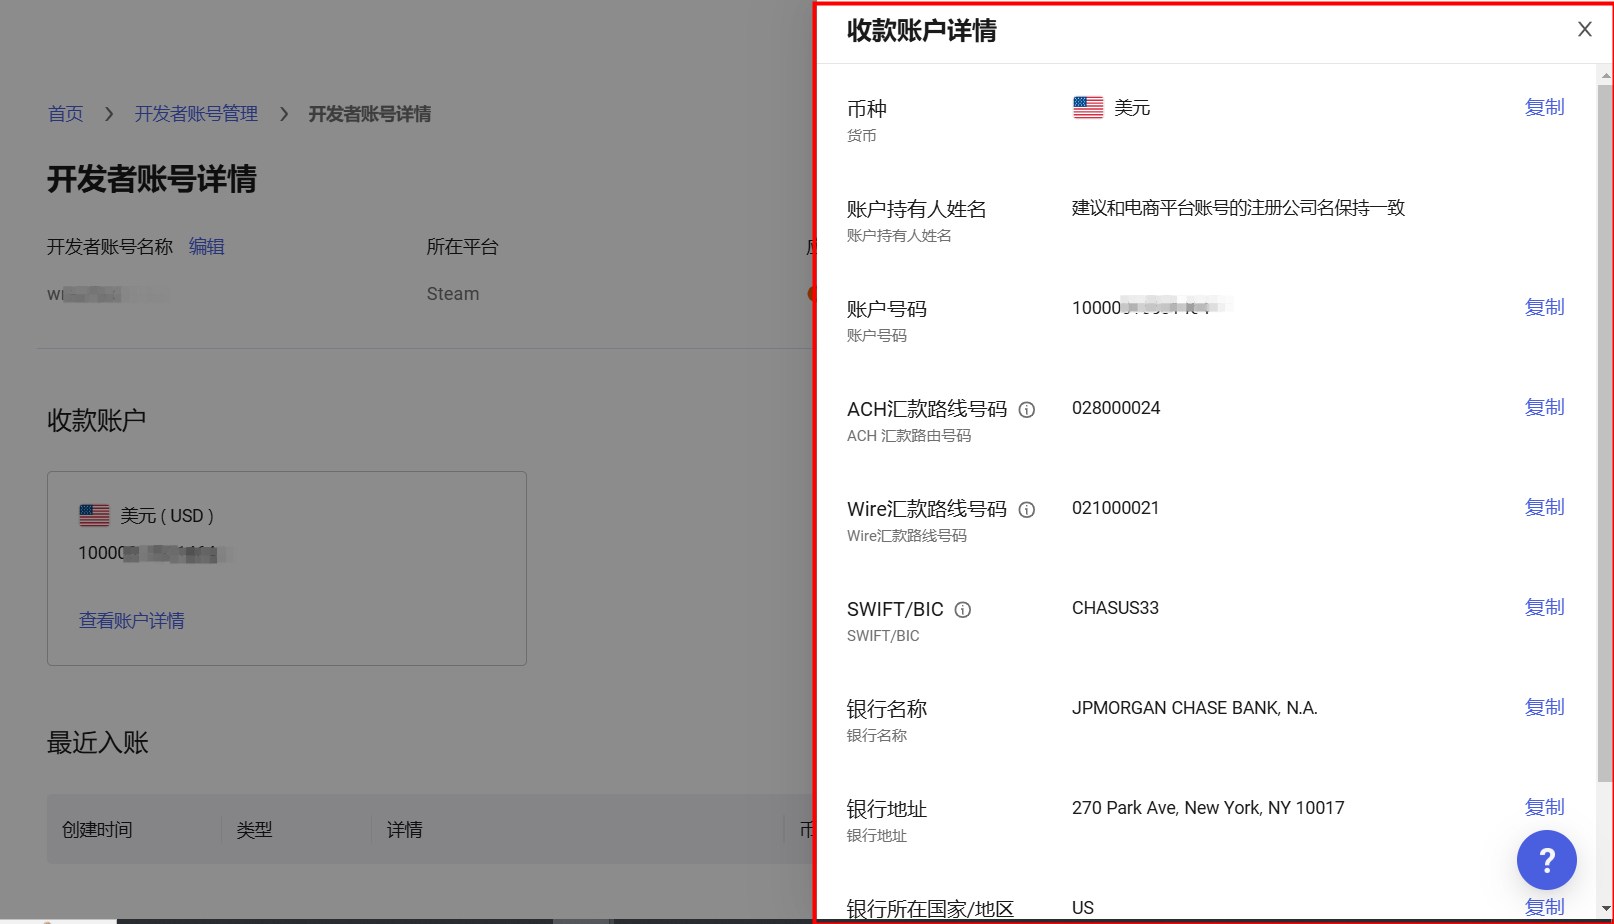Select the 美元 (USD) account card text
Screen dimensions: 1614x924
tap(167, 516)
